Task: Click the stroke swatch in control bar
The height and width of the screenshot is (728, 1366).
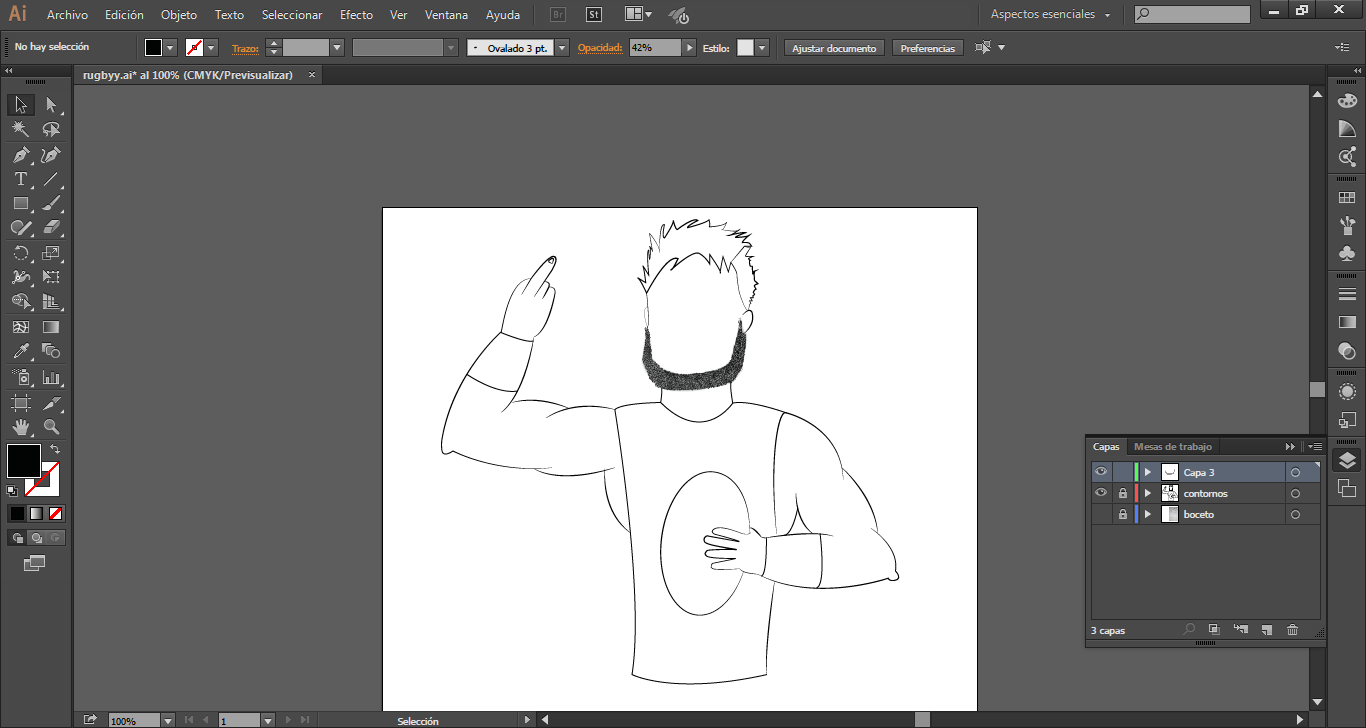Action: (195, 48)
